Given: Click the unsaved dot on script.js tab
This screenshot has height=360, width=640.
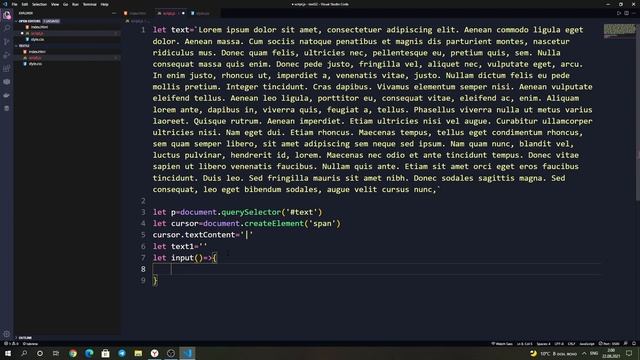Looking at the screenshot, I should pyautogui.click(x=183, y=13).
